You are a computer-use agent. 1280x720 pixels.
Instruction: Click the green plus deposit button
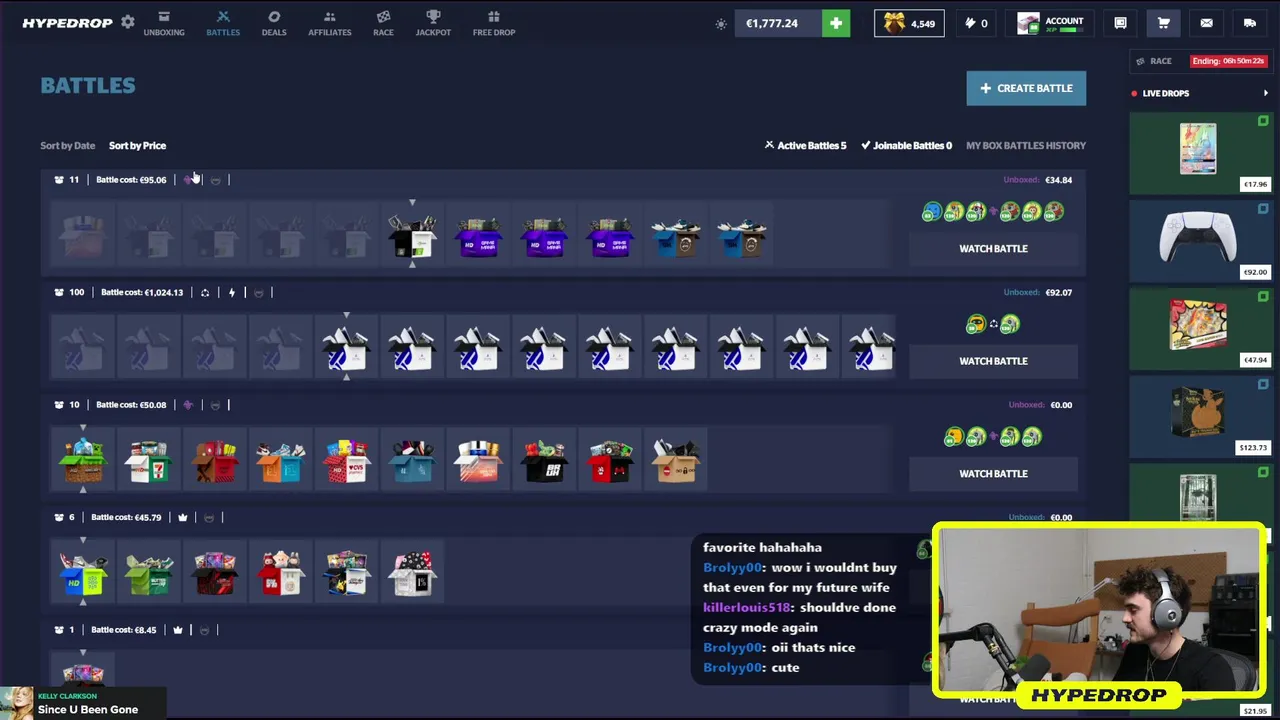pyautogui.click(x=836, y=23)
